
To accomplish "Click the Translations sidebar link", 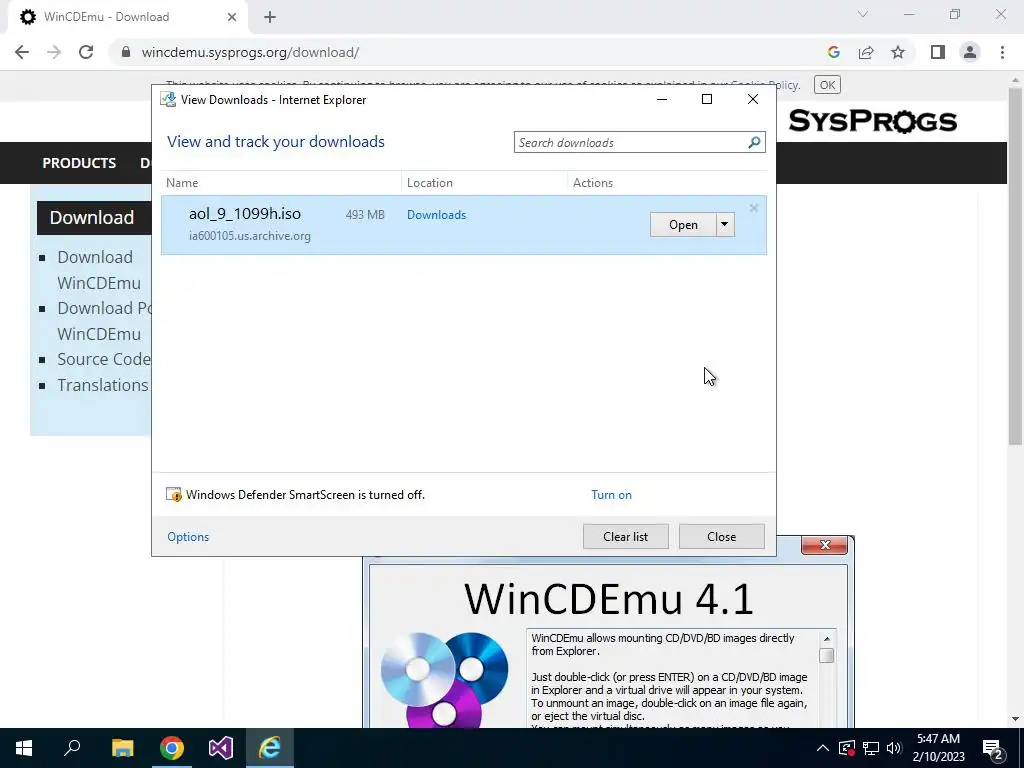I will pyautogui.click(x=103, y=385).
